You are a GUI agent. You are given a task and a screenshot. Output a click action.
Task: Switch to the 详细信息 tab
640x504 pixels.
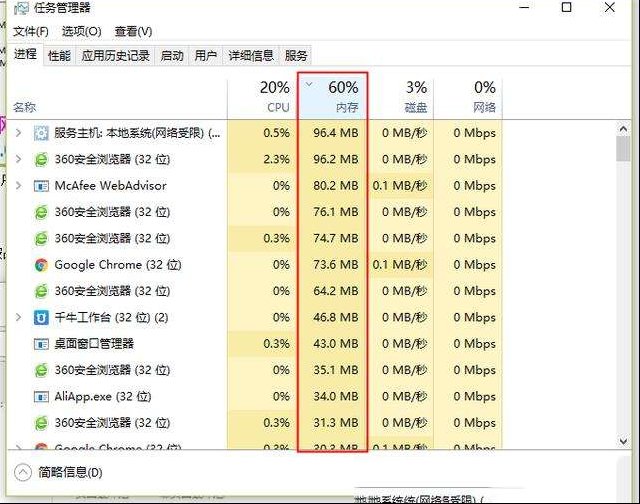[251, 56]
